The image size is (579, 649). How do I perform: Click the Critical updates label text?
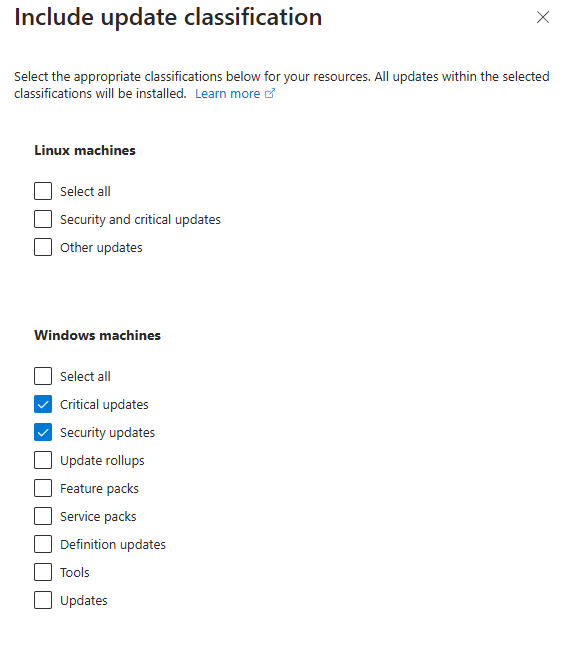(x=104, y=405)
